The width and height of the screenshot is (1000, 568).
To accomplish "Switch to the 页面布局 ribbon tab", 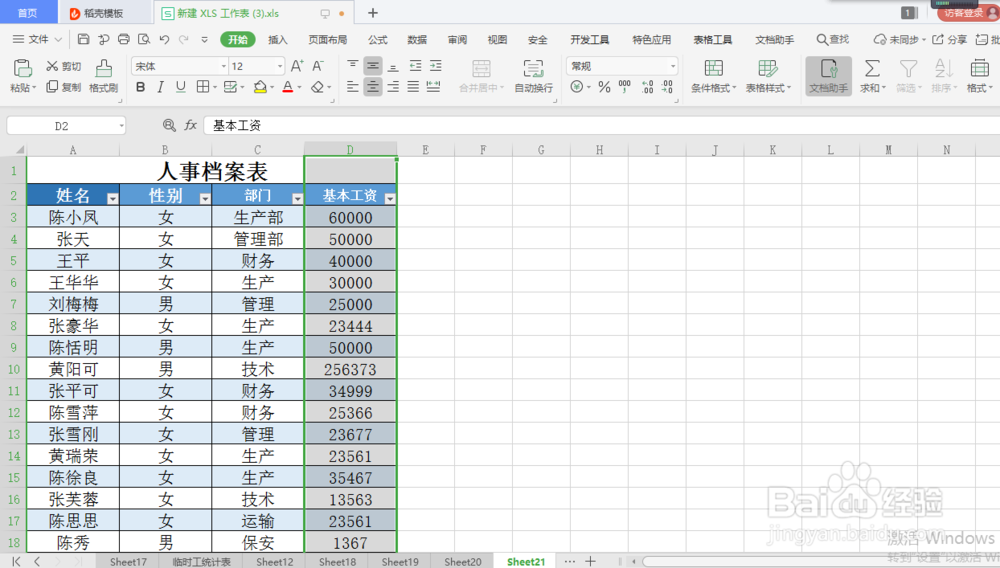I will pos(328,40).
